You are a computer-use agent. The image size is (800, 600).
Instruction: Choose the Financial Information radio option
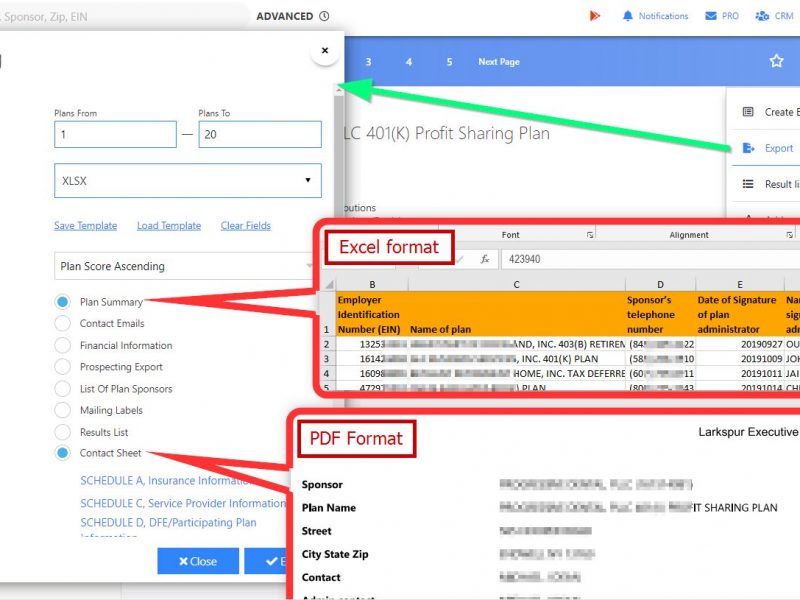pos(63,346)
